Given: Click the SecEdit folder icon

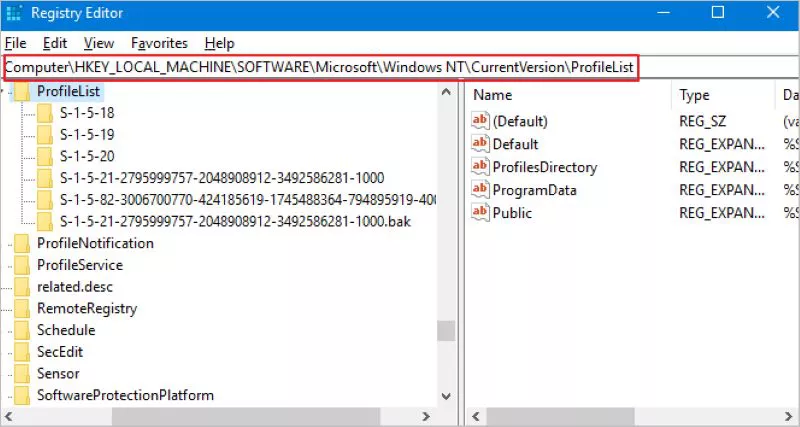Looking at the screenshot, I should (x=22, y=353).
